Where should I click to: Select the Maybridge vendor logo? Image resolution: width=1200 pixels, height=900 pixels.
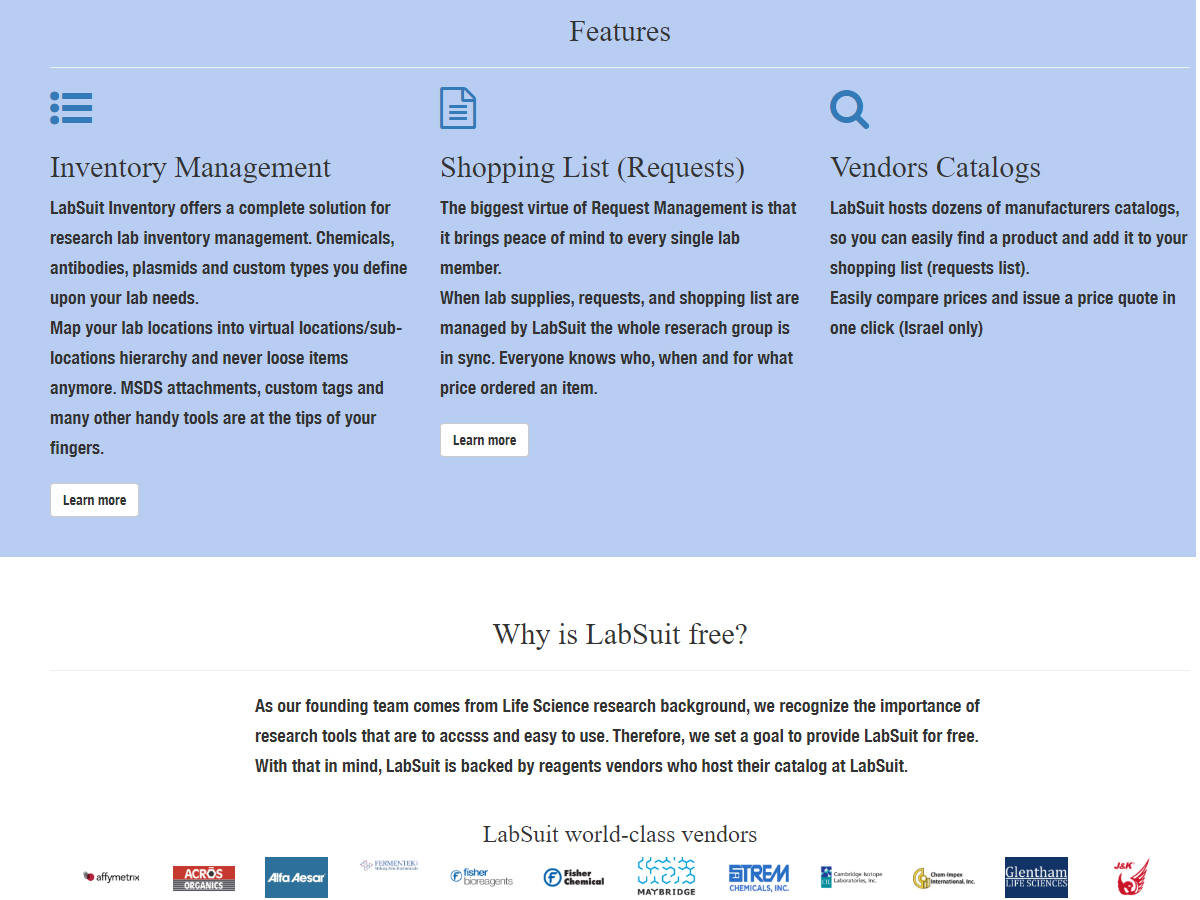pyautogui.click(x=666, y=876)
